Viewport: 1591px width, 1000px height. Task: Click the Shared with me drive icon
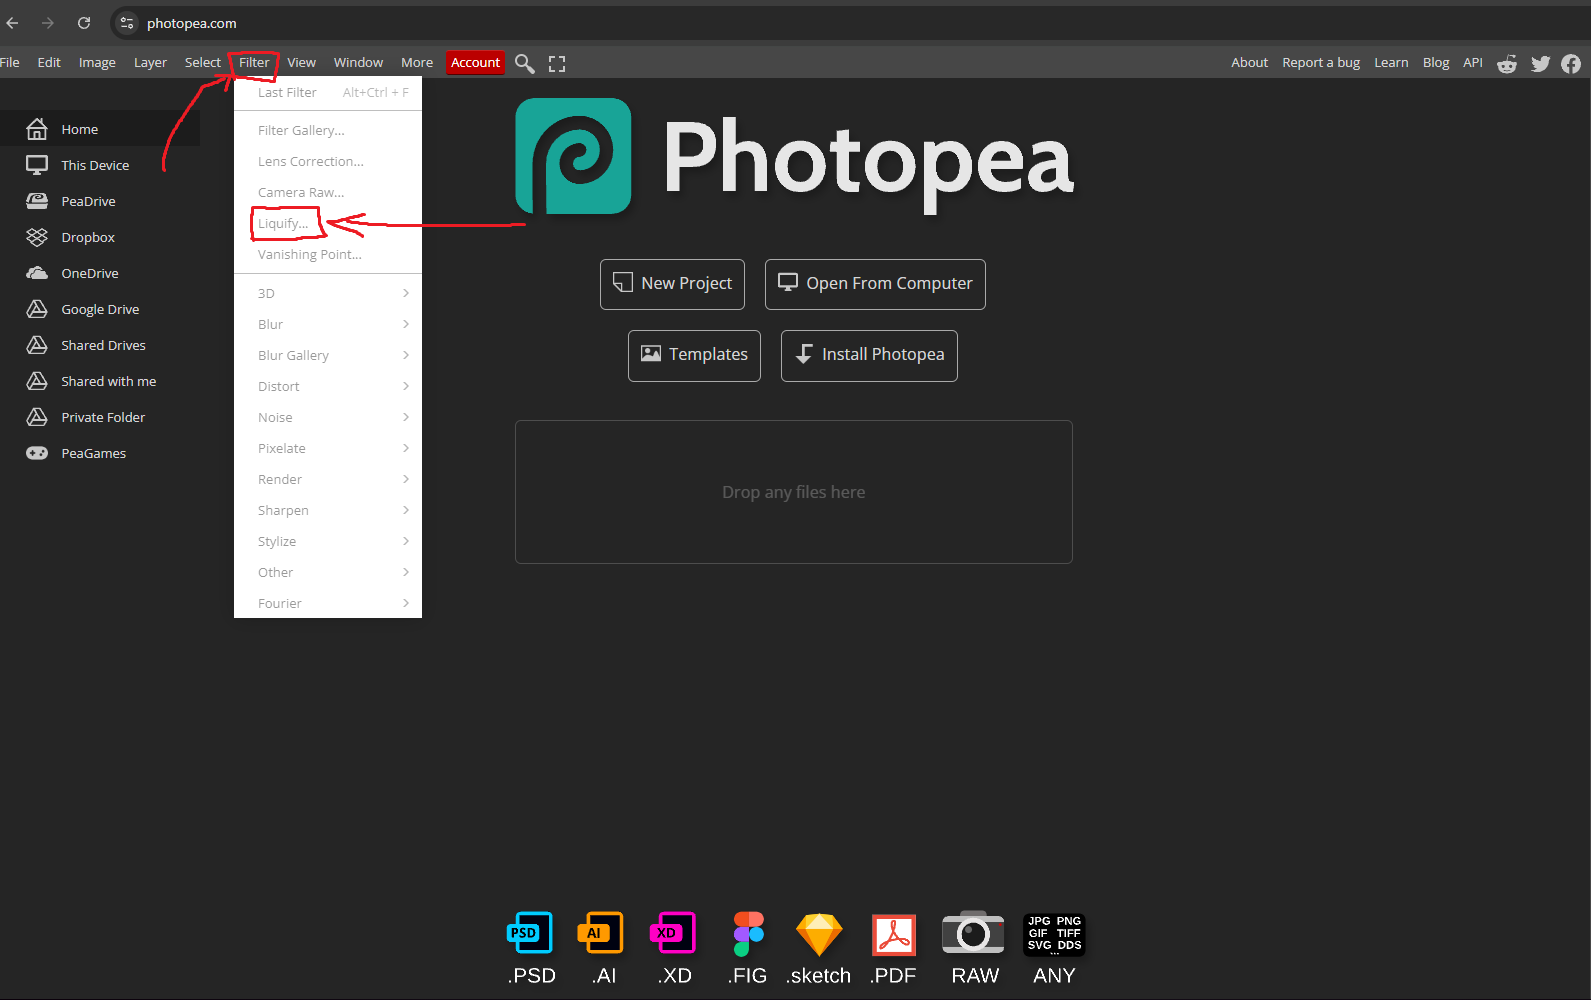tap(37, 381)
